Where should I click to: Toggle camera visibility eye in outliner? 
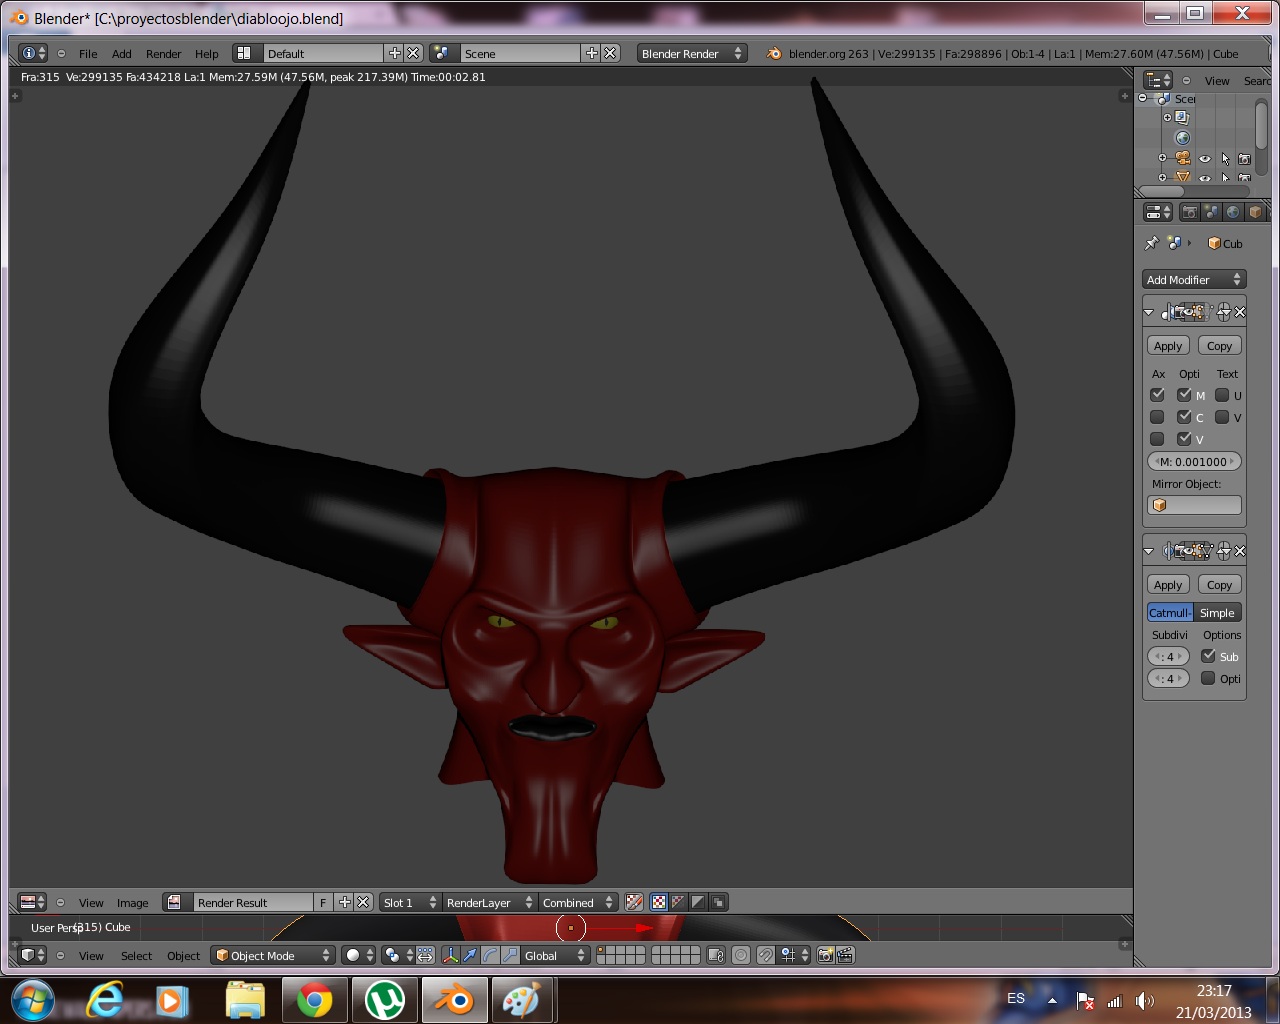tap(1205, 159)
